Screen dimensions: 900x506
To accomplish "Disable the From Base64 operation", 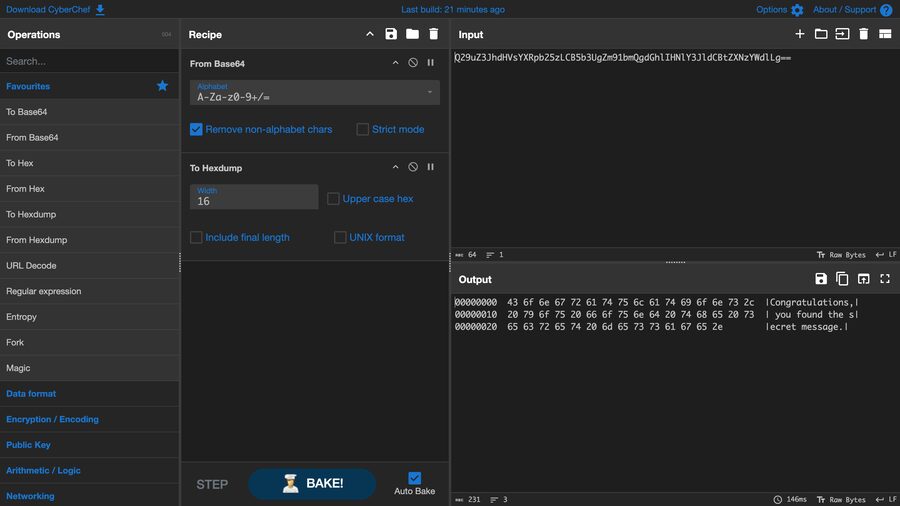I will click(x=413, y=63).
